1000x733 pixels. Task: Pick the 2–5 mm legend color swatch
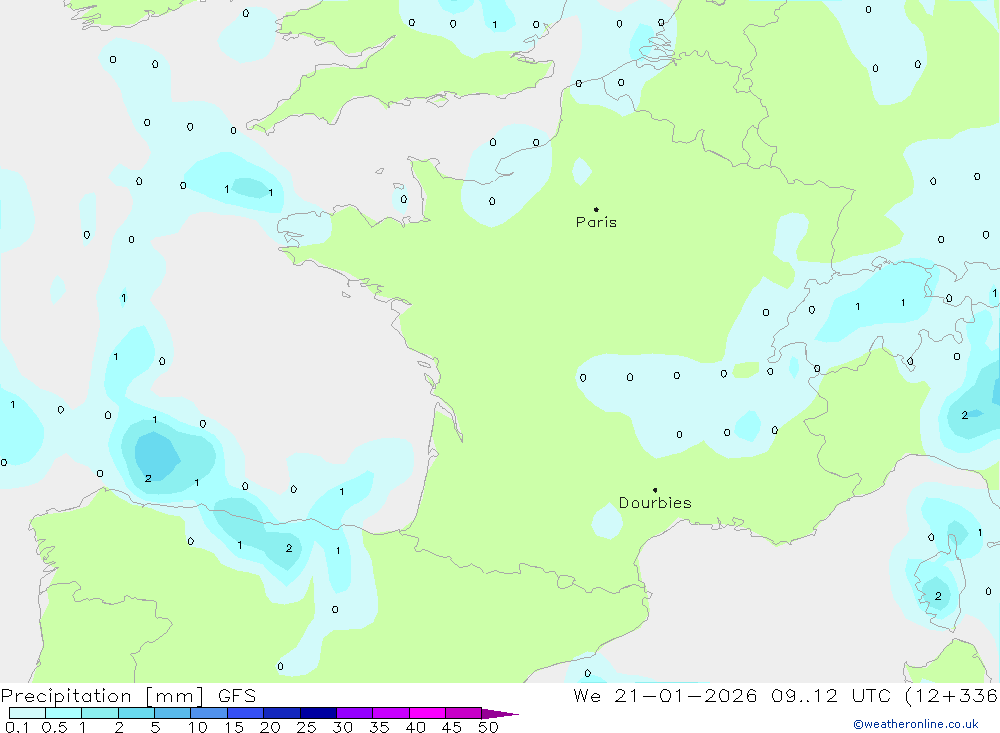[x=136, y=713]
